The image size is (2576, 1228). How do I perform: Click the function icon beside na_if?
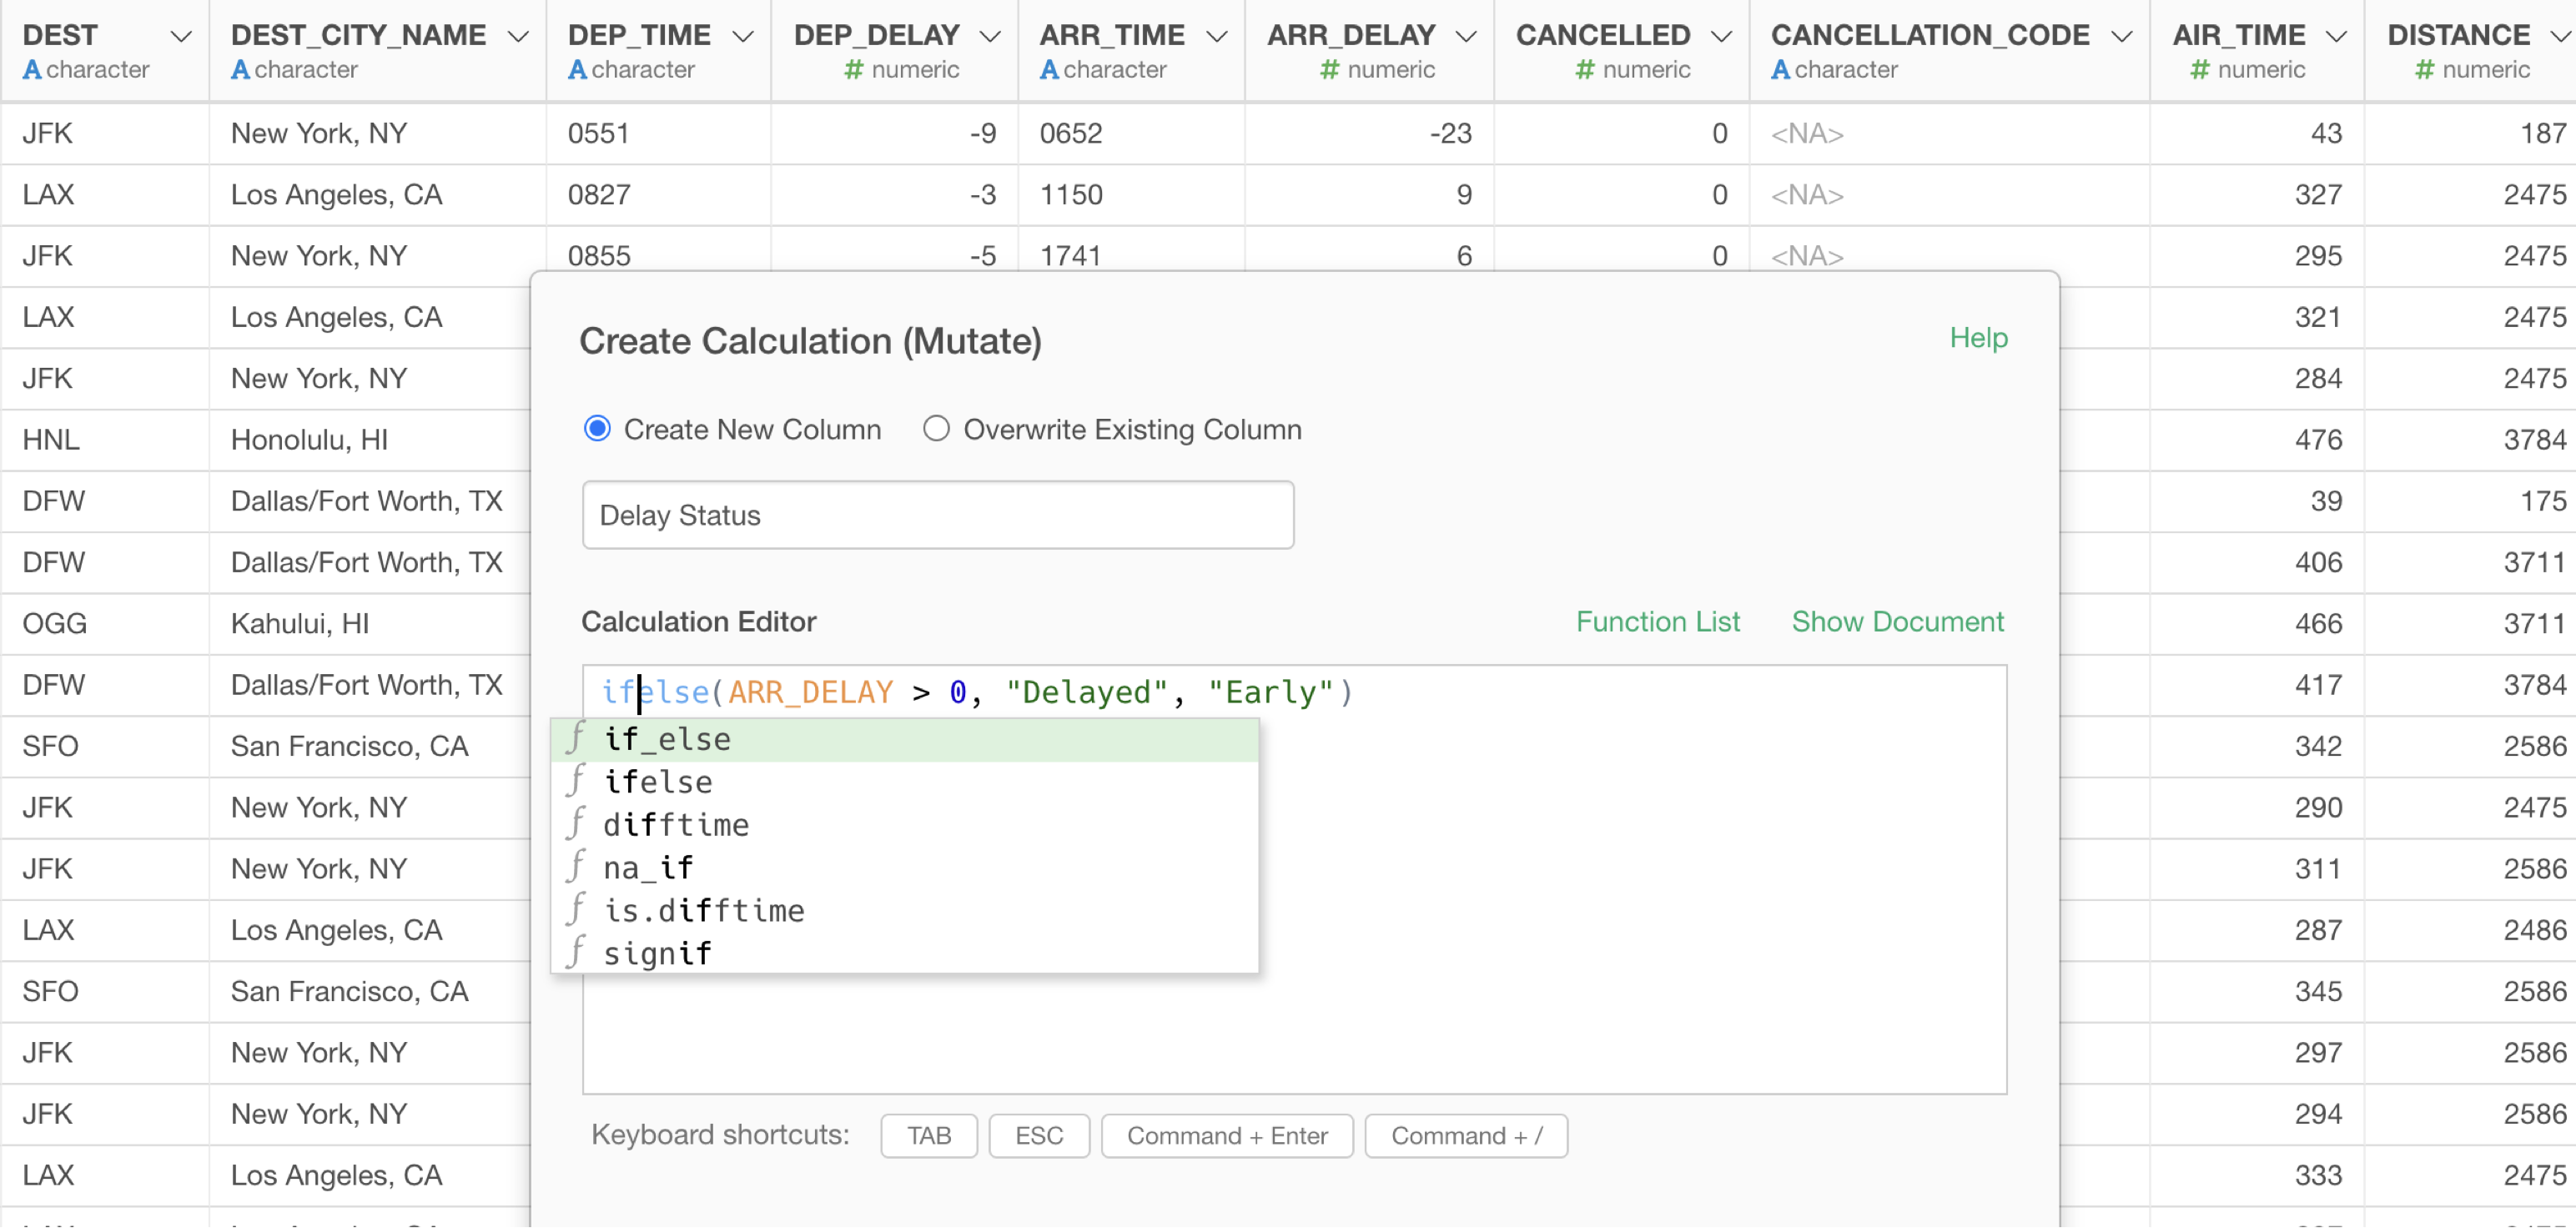tap(576, 867)
